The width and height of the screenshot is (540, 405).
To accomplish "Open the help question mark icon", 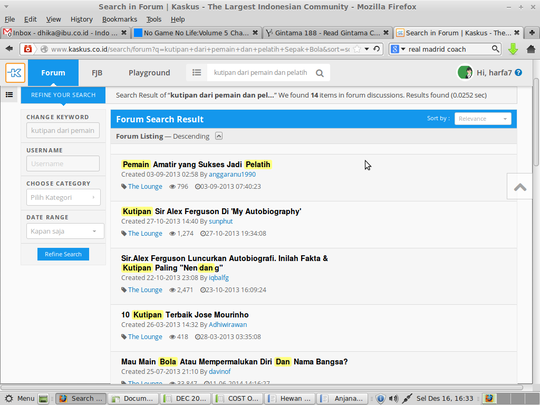I will point(518,73).
